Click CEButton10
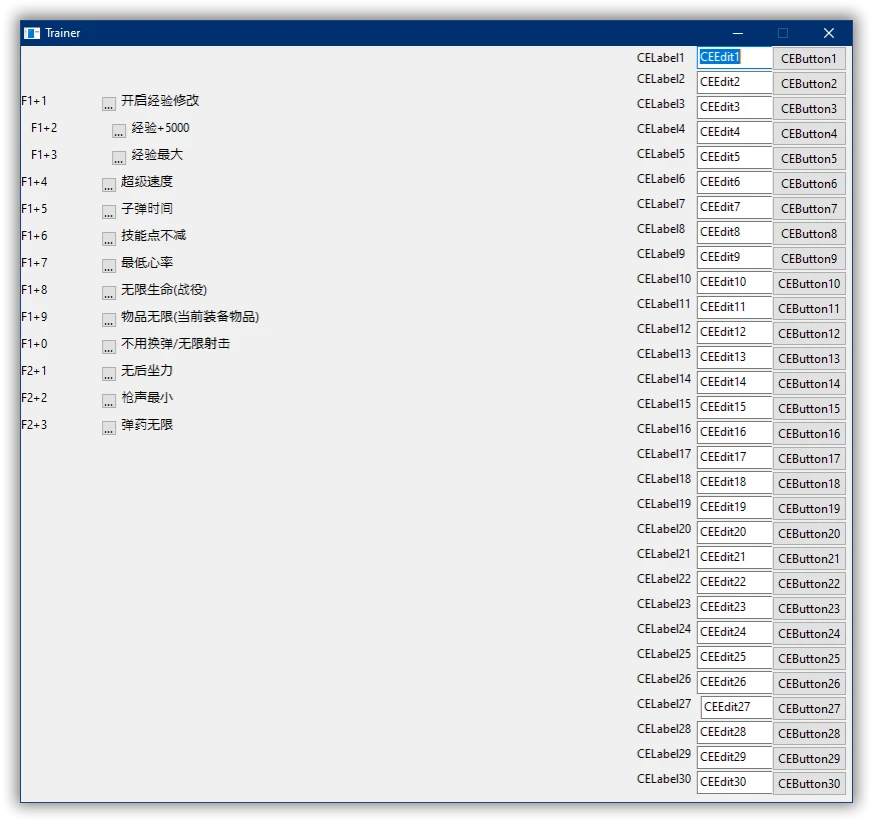Image resolution: width=872 pixels, height=823 pixels. click(809, 284)
